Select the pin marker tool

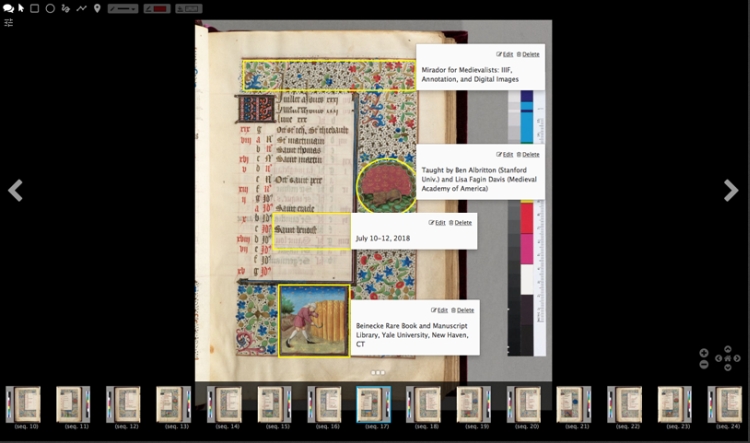[97, 8]
